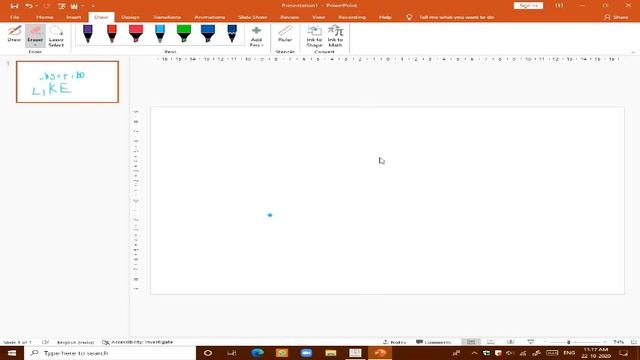The height and width of the screenshot is (360, 640).
Task: Show hidden system tray icons
Action: (x=474, y=353)
